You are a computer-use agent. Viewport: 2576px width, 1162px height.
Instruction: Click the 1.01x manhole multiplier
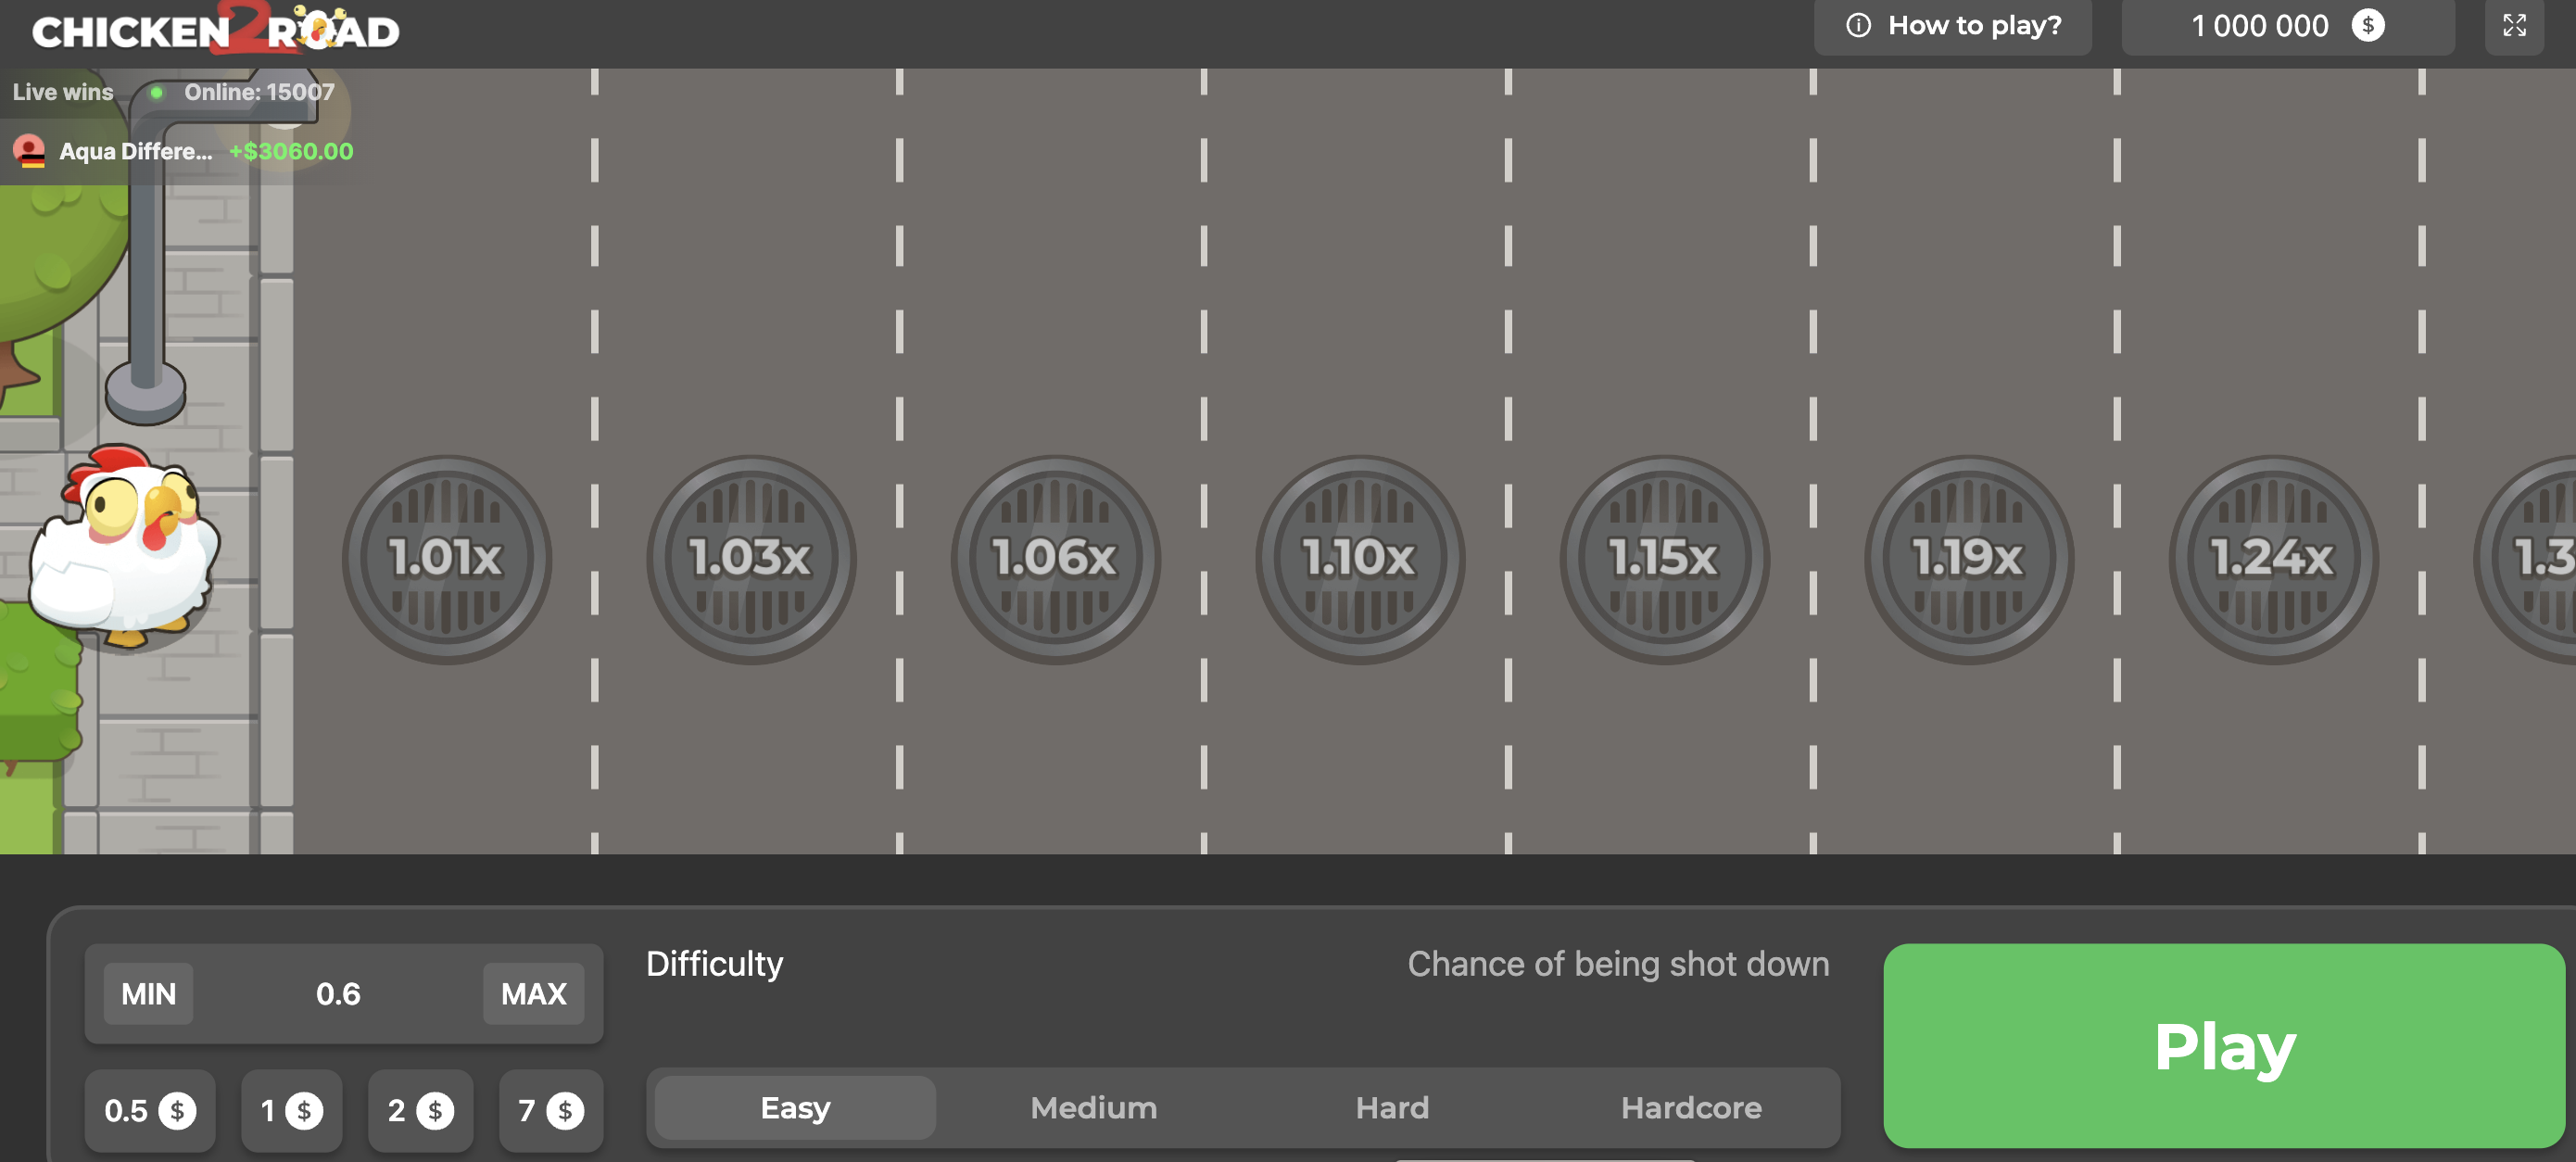coord(446,558)
